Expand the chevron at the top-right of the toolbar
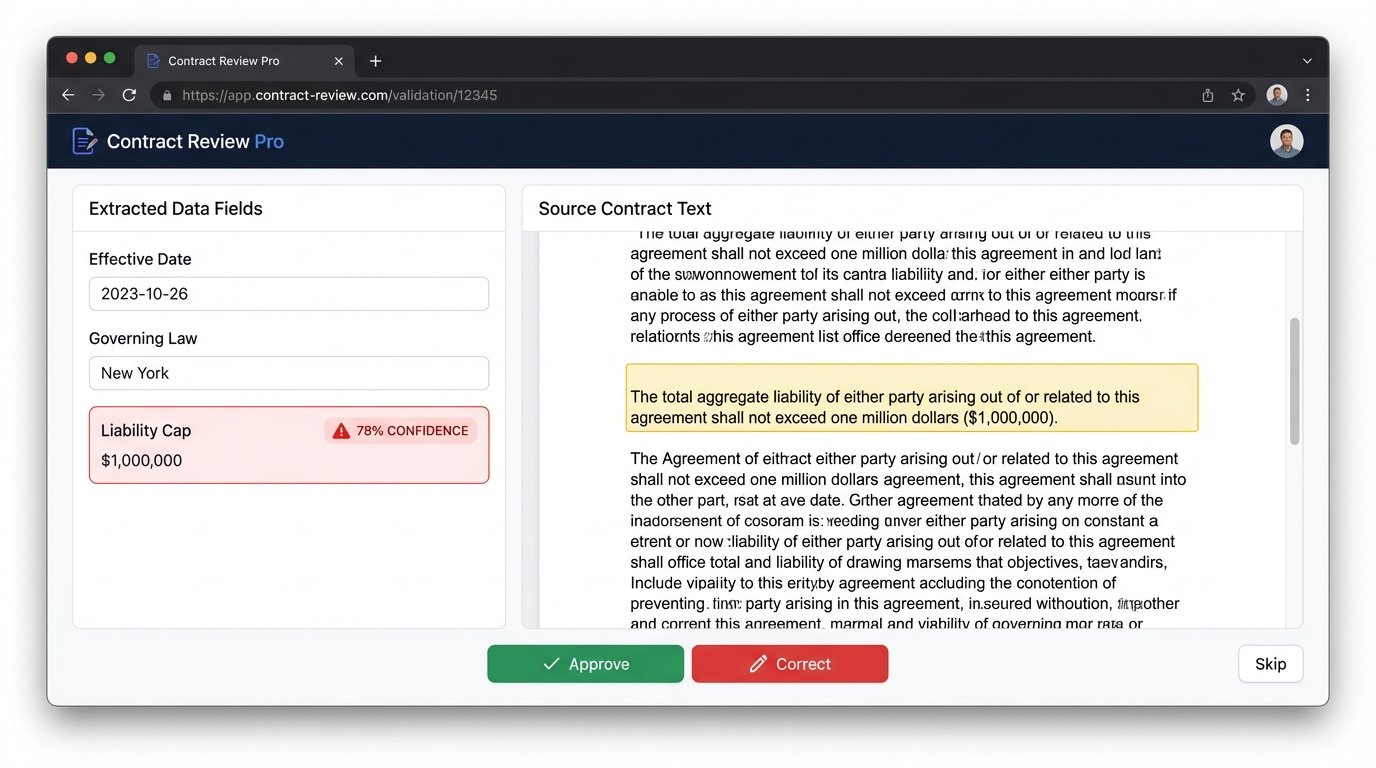Image resolution: width=1376 pixels, height=768 pixels. (1307, 59)
